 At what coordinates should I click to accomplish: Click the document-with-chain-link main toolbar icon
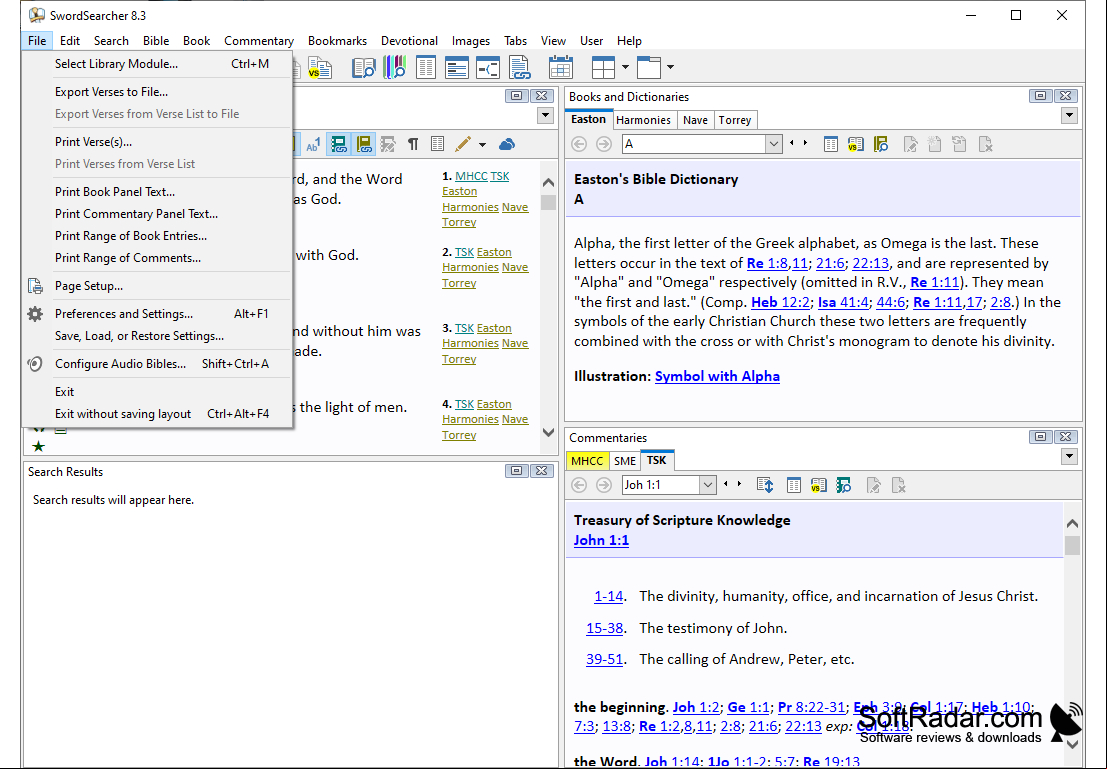(519, 68)
